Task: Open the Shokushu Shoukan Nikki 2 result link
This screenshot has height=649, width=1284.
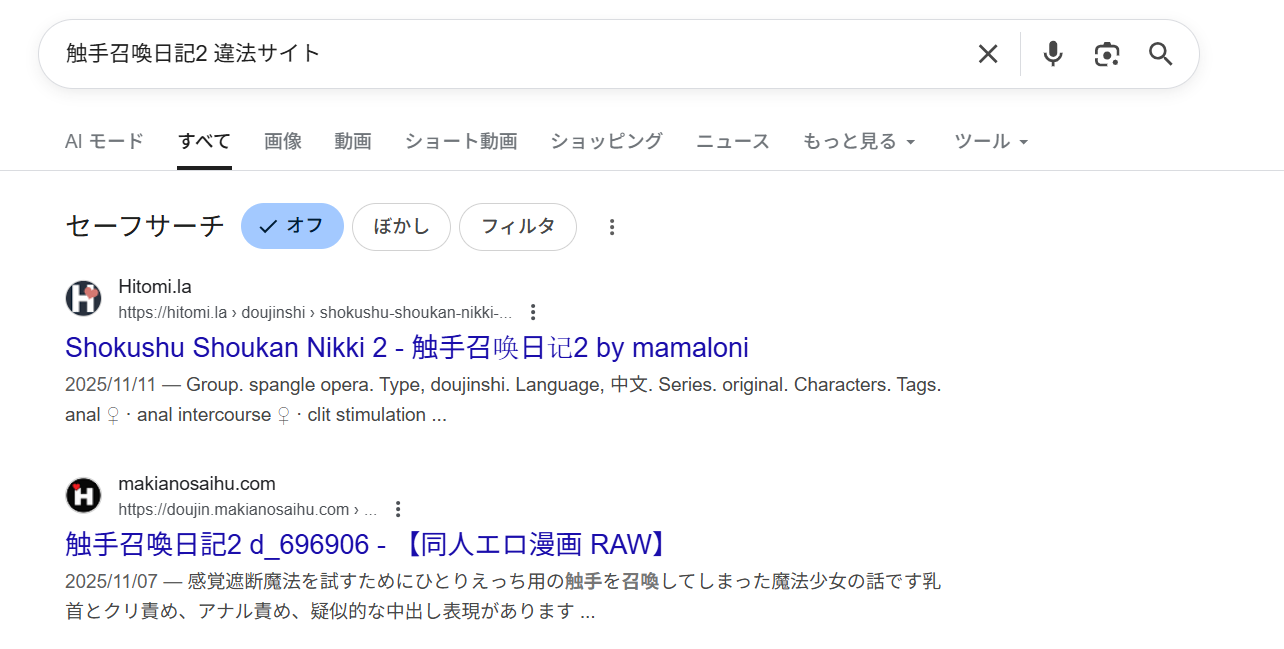Action: pyautogui.click(x=406, y=347)
